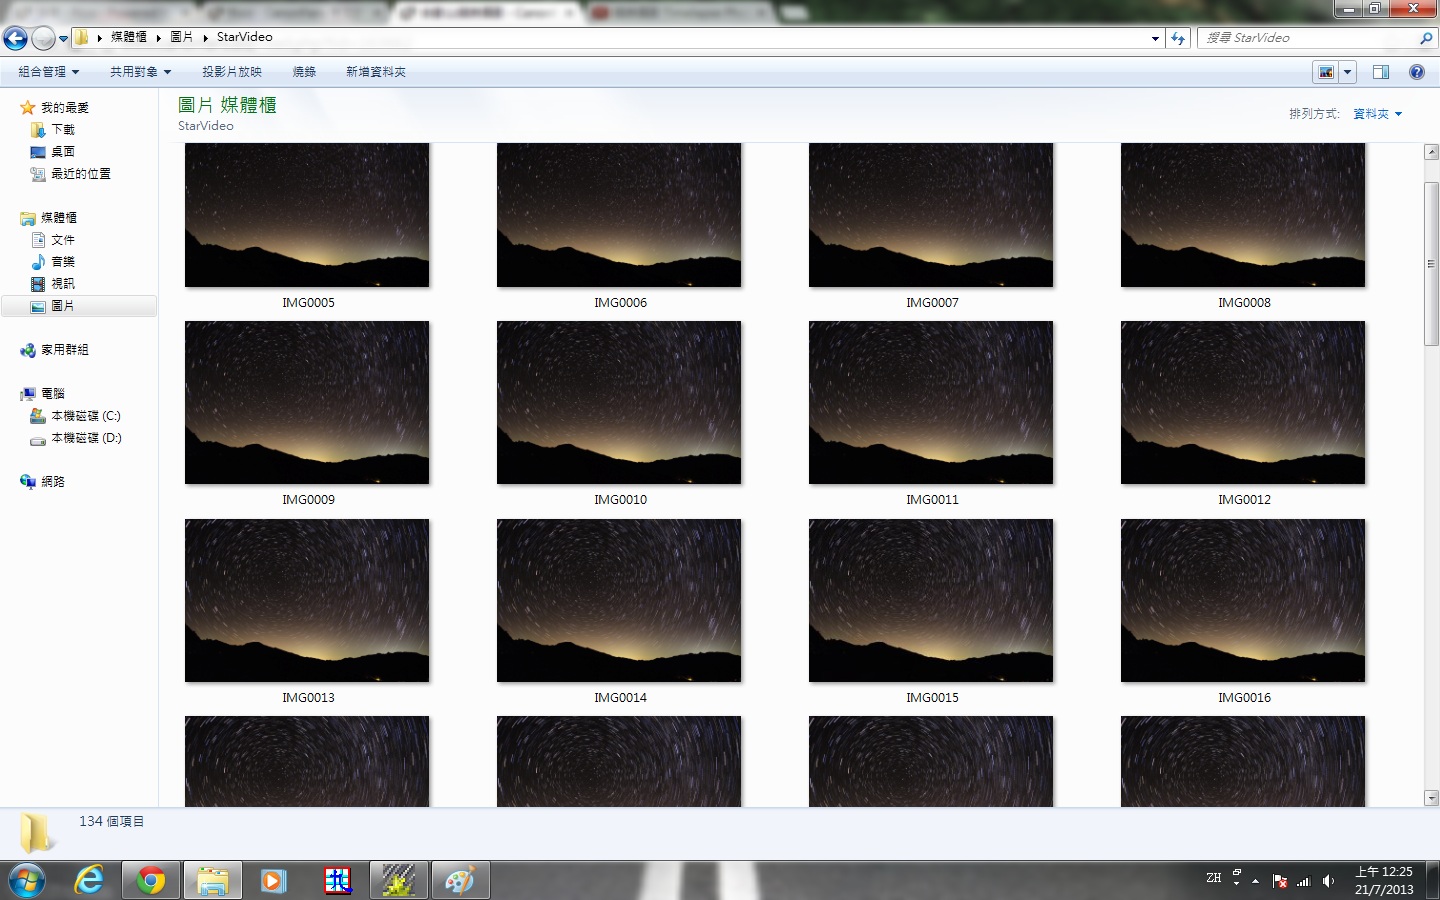Select the IMG0015 thumbnail
Image resolution: width=1440 pixels, height=900 pixels.
[931, 600]
